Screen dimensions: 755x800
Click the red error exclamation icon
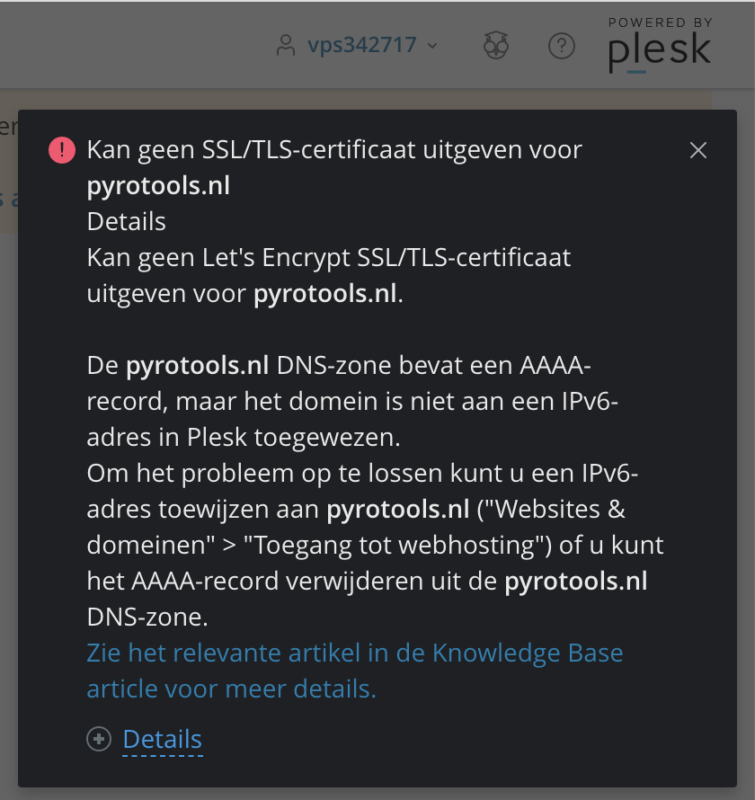click(x=62, y=150)
